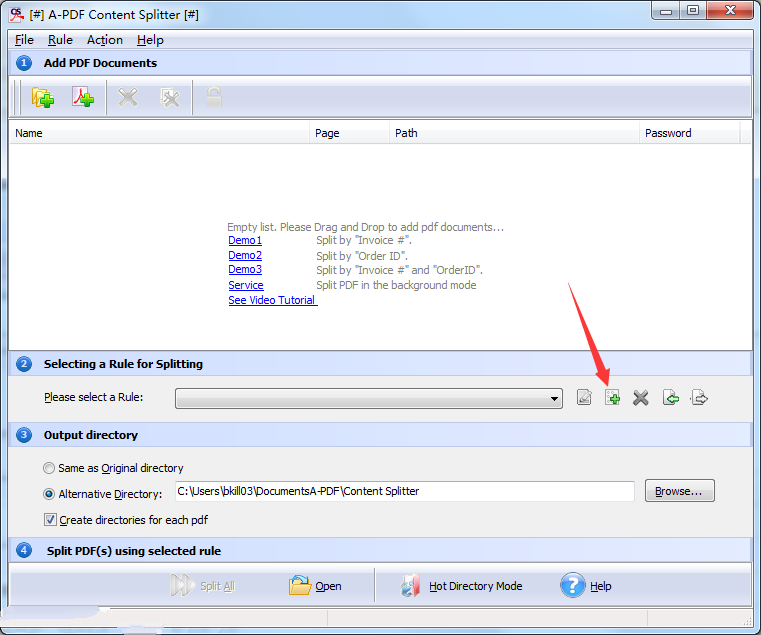Select the Alternative Directory radio button
The image size is (761, 635).
point(49,494)
